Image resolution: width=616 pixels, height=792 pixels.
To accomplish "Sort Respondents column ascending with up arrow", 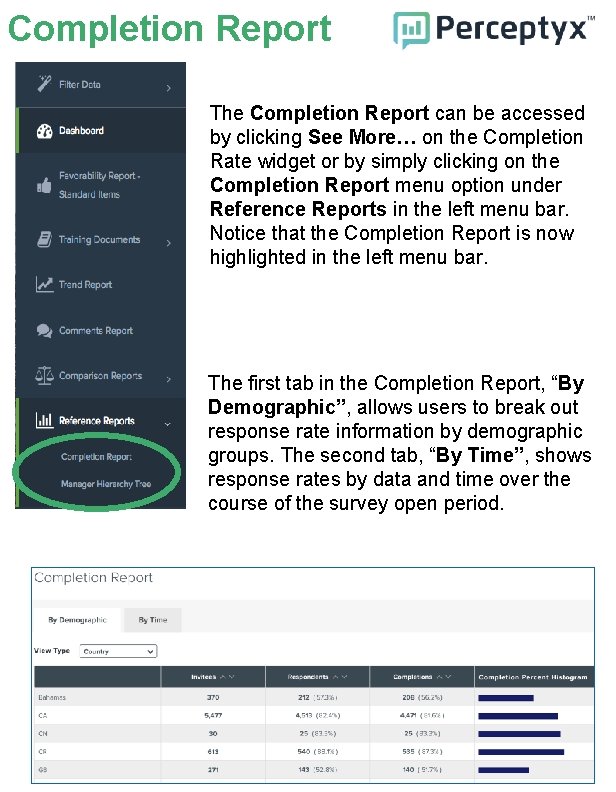I will click(335, 677).
